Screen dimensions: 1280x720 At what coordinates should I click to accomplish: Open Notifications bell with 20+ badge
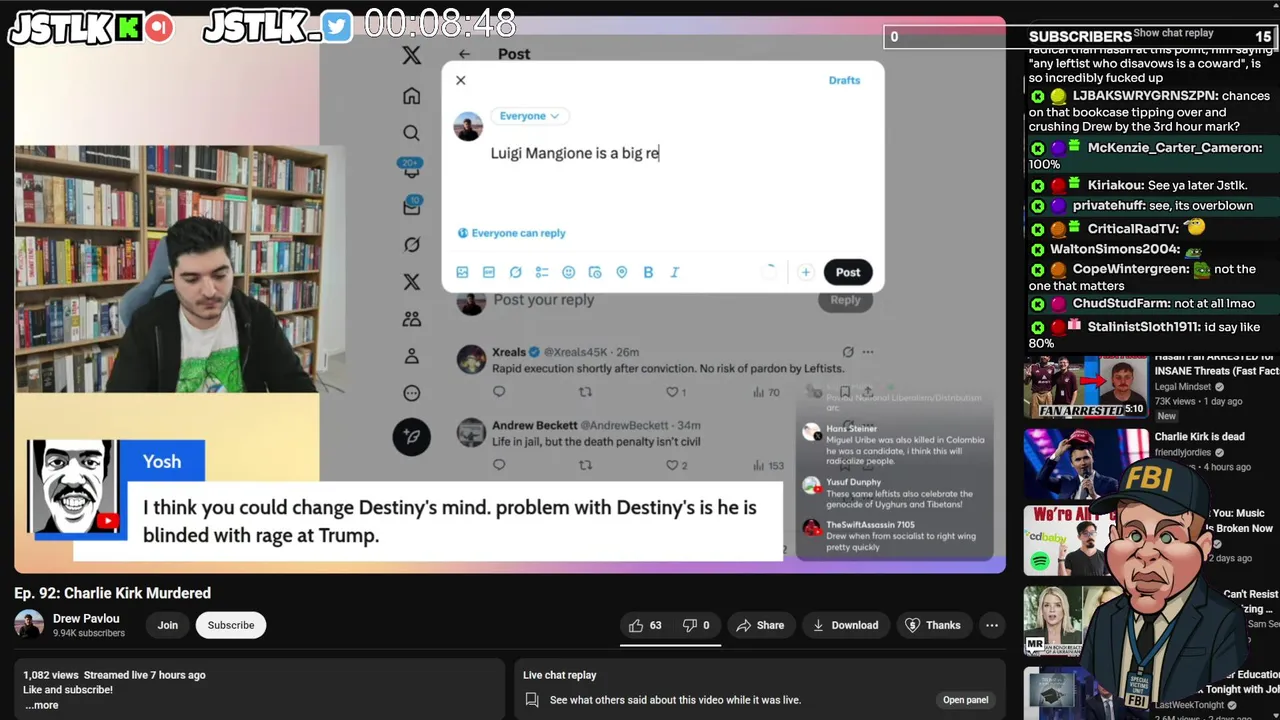[x=411, y=169]
